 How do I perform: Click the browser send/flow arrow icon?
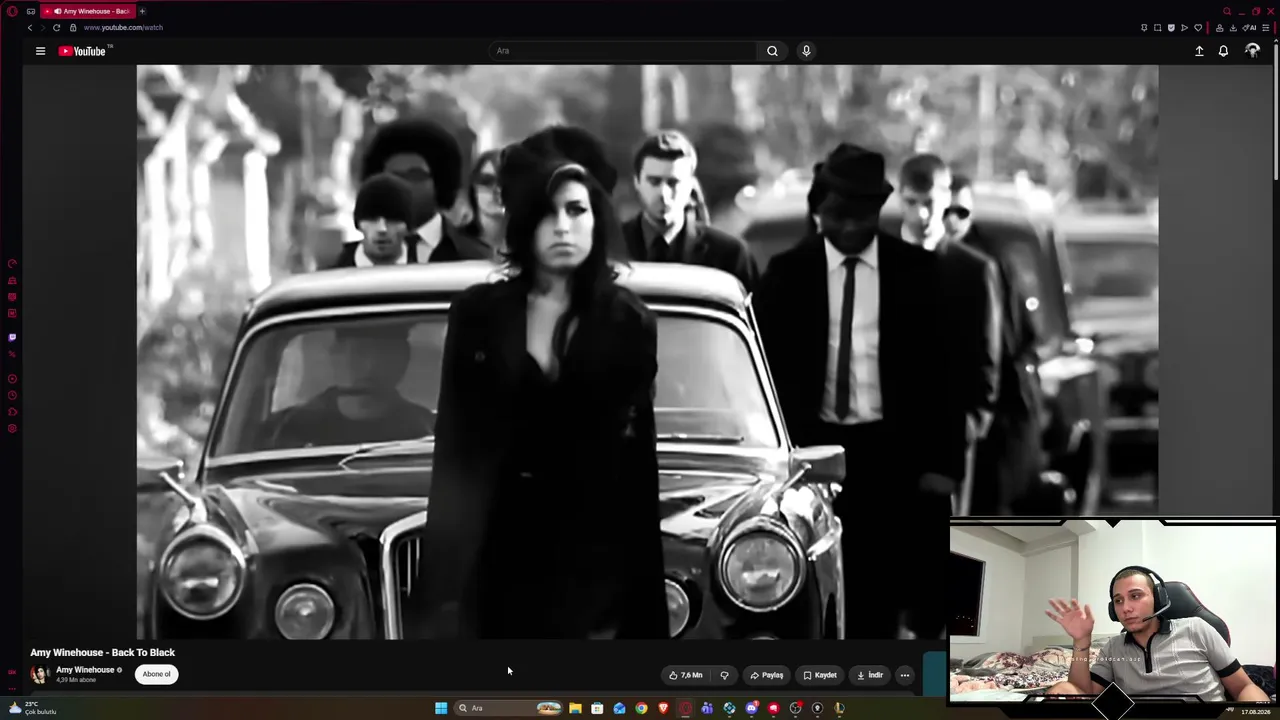click(1185, 28)
